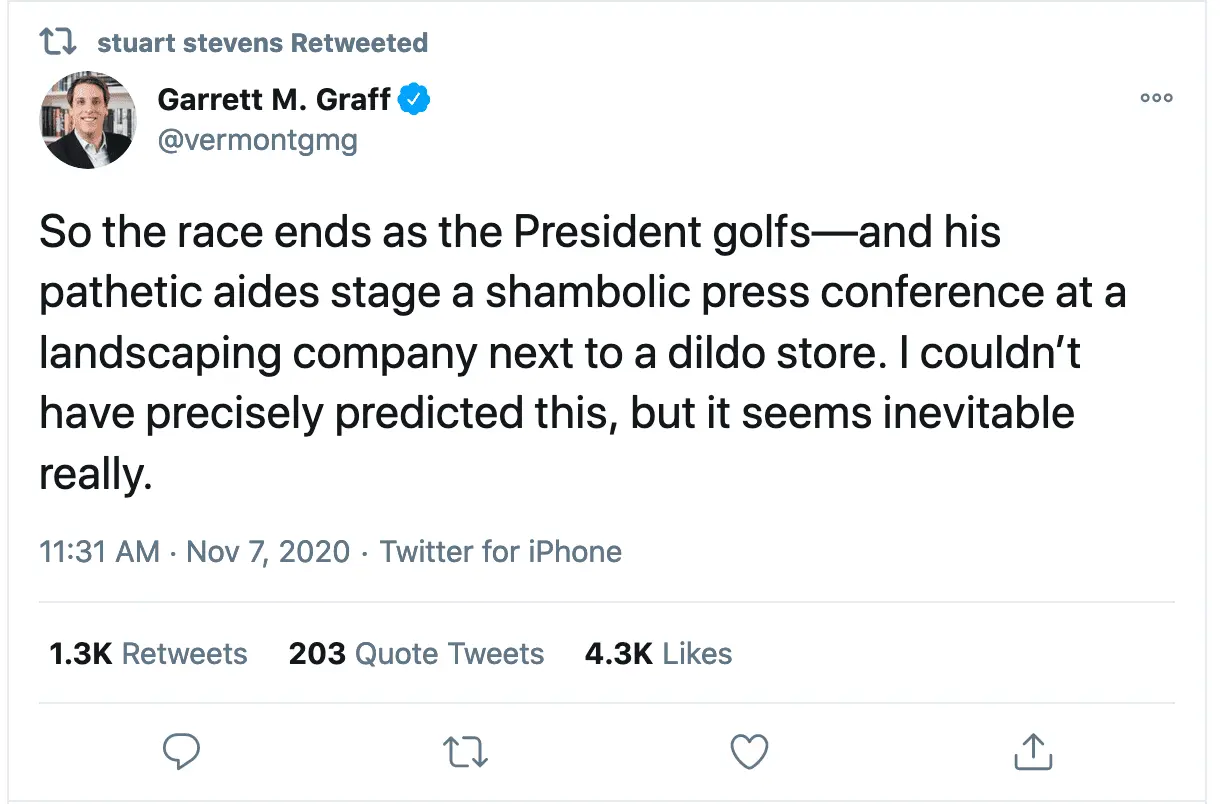1220x804 pixels.
Task: Open the Garrett M. Graff display name
Action: (x=274, y=99)
